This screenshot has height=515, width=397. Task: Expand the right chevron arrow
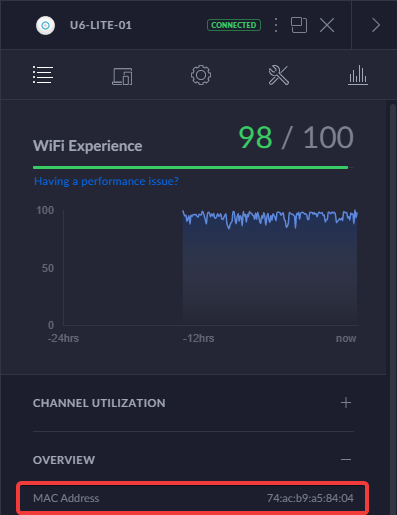(x=376, y=25)
